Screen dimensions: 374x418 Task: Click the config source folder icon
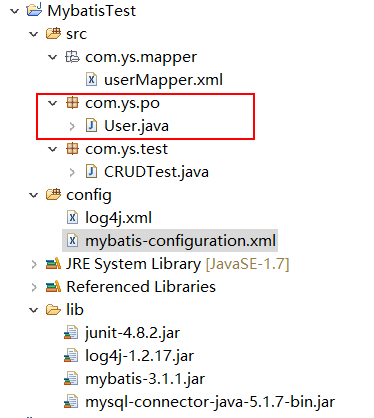tap(53, 194)
